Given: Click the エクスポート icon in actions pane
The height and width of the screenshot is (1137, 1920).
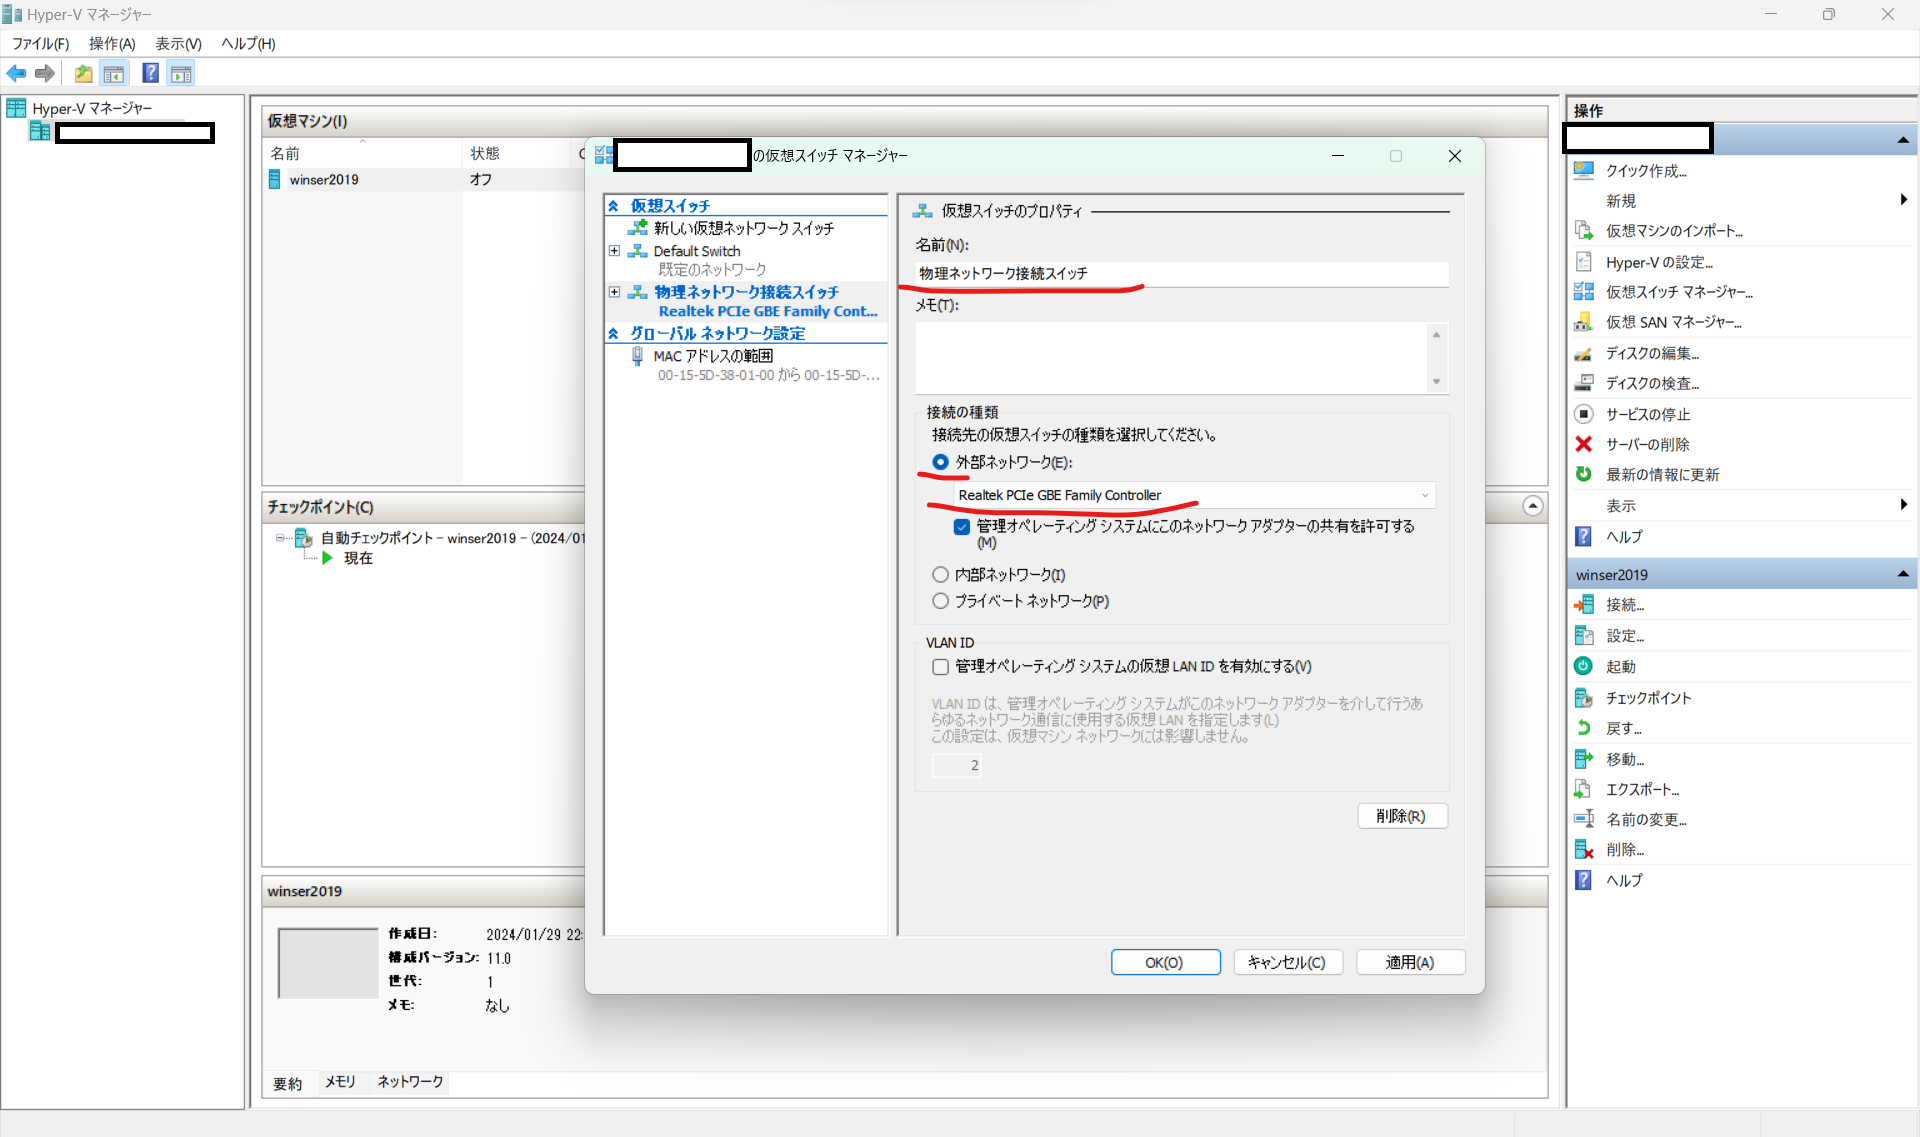Looking at the screenshot, I should (x=1583, y=789).
